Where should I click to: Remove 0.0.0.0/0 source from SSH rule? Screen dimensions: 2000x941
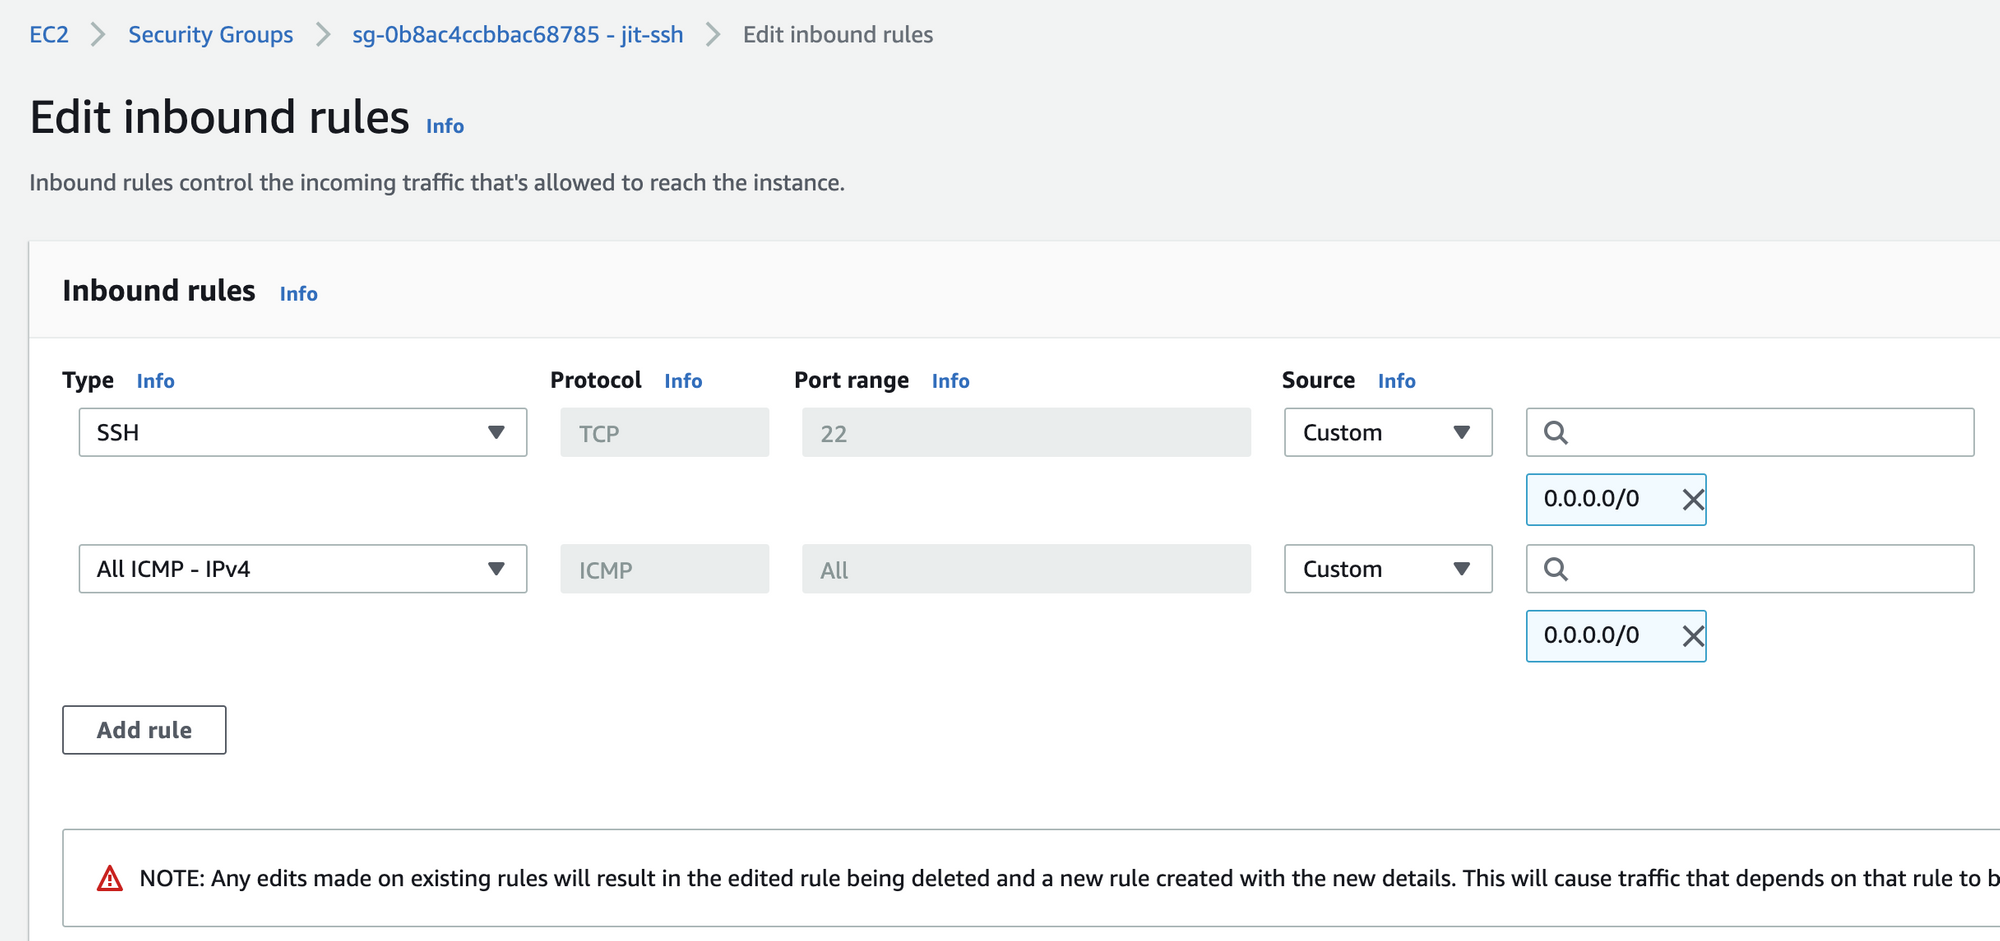coord(1692,500)
